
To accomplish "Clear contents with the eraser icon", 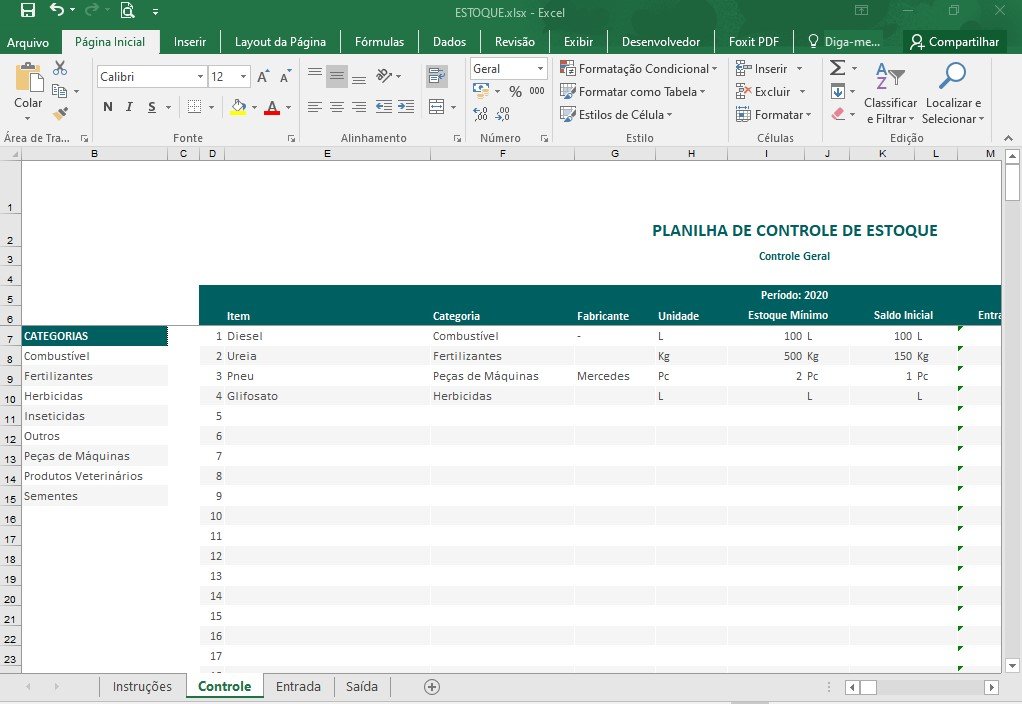I will click(838, 114).
